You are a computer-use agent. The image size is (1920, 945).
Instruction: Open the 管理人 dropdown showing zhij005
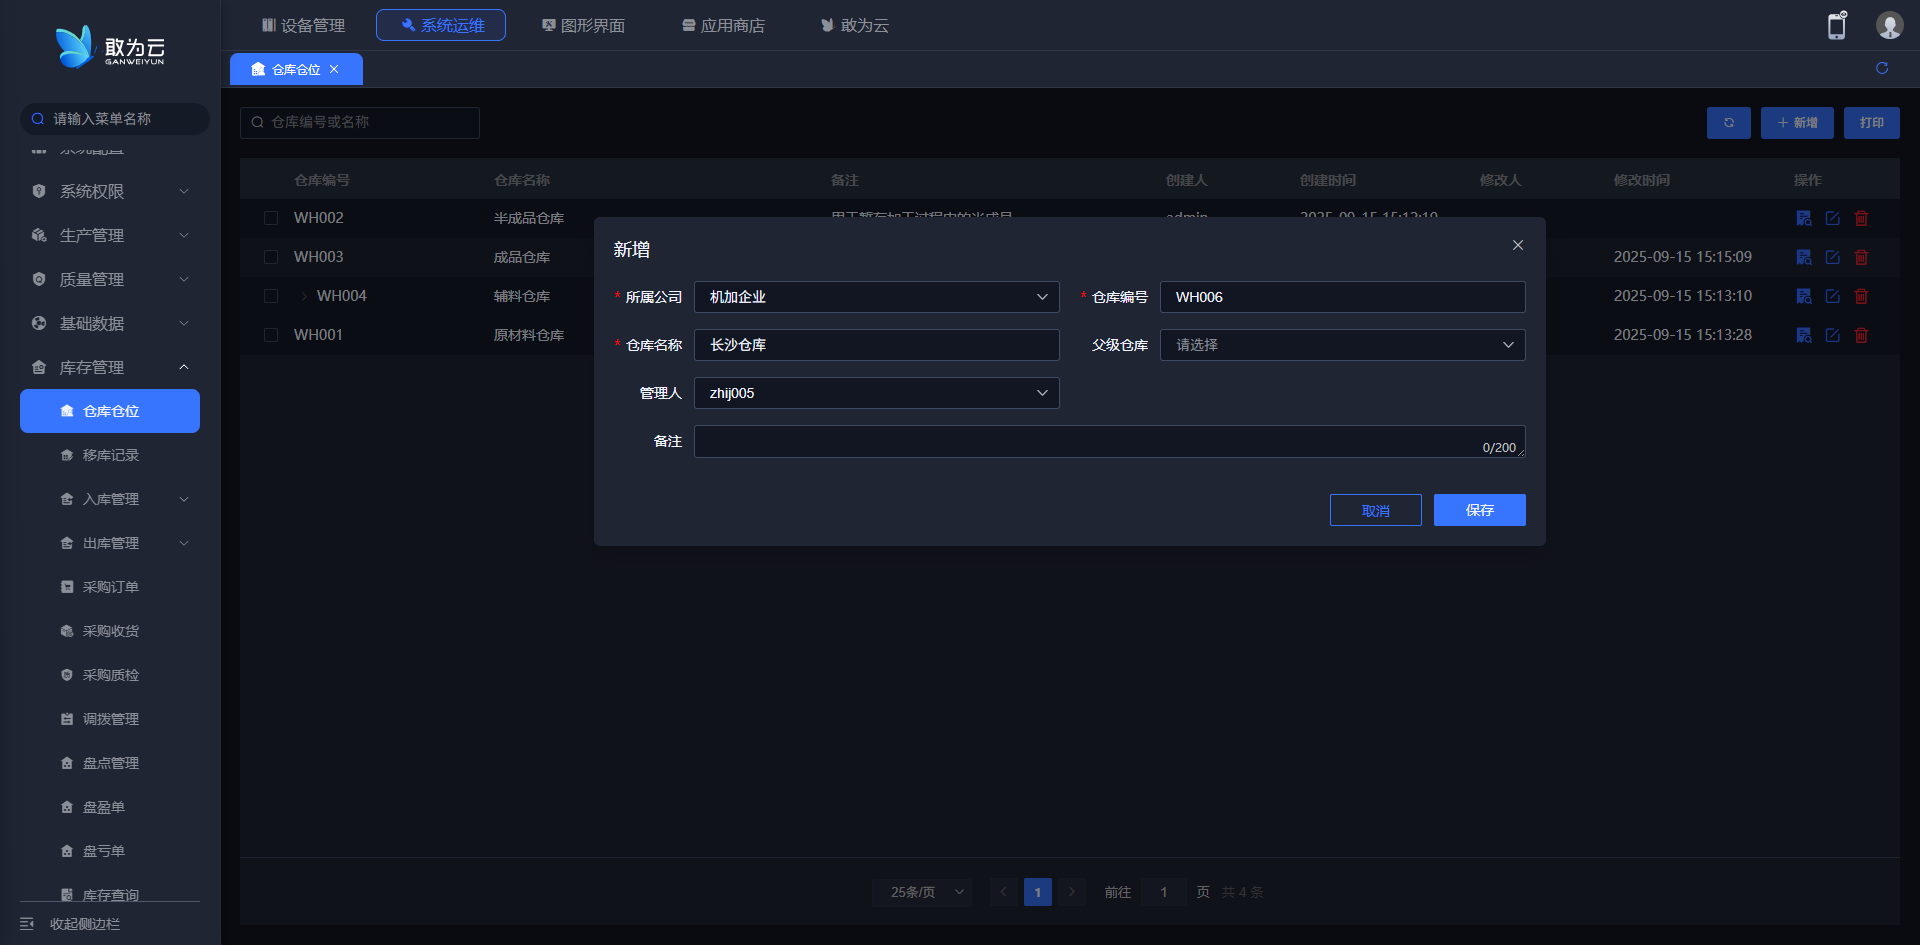876,393
